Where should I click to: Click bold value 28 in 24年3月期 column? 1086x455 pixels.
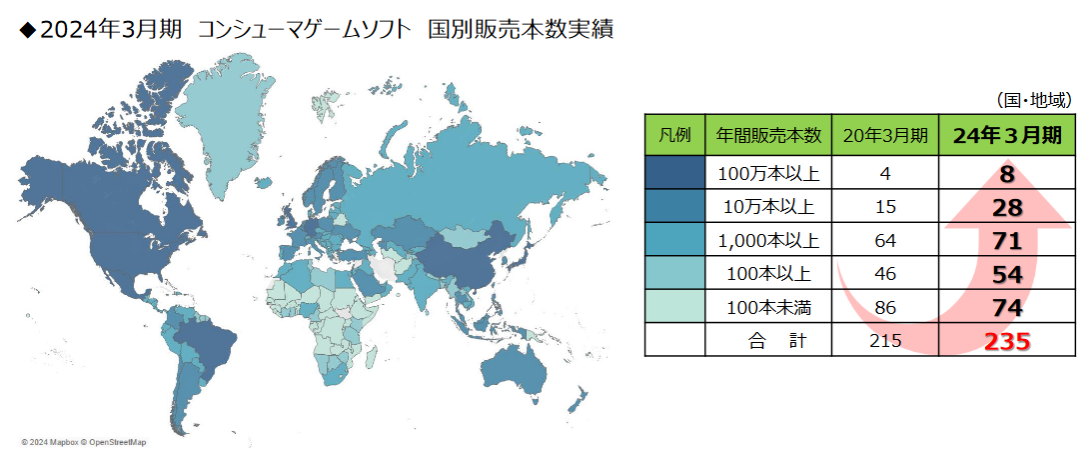tap(1007, 208)
